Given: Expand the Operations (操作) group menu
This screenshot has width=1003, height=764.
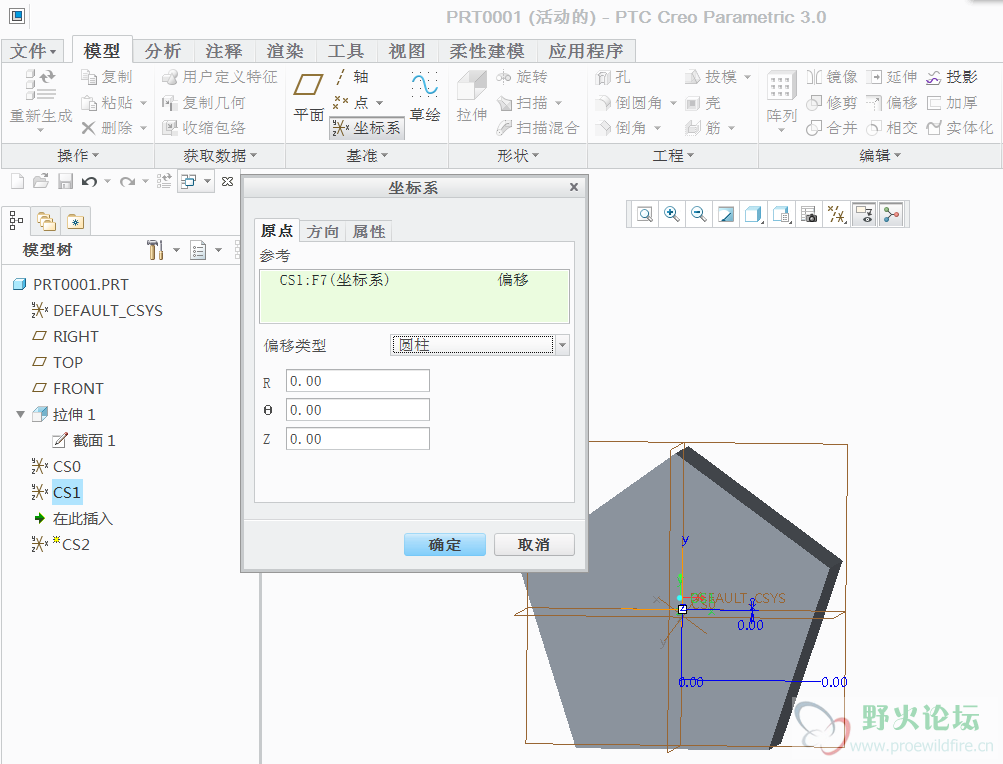Looking at the screenshot, I should click(x=78, y=155).
